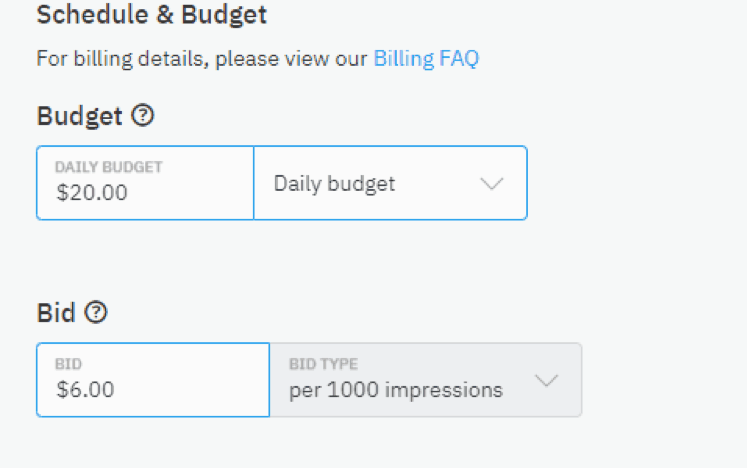Select the $20.00 budget value text
The height and width of the screenshot is (468, 747).
click(x=92, y=193)
